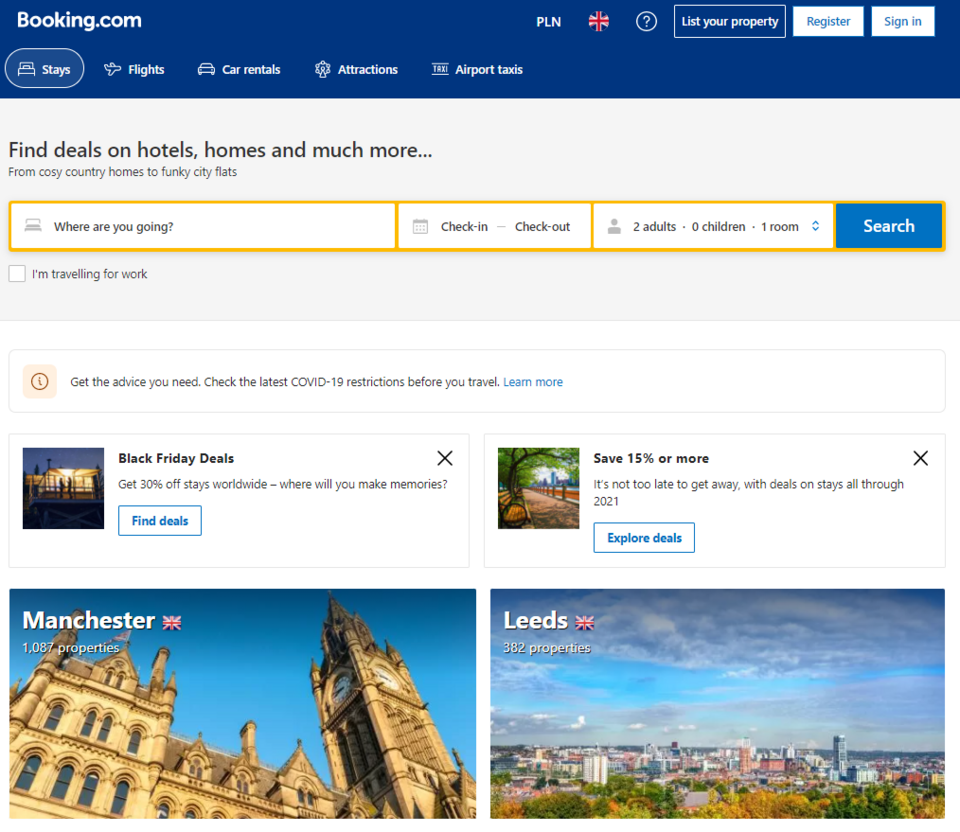Image resolution: width=960 pixels, height=832 pixels.
Task: Click the 382 properties text
Action: pyautogui.click(x=547, y=648)
